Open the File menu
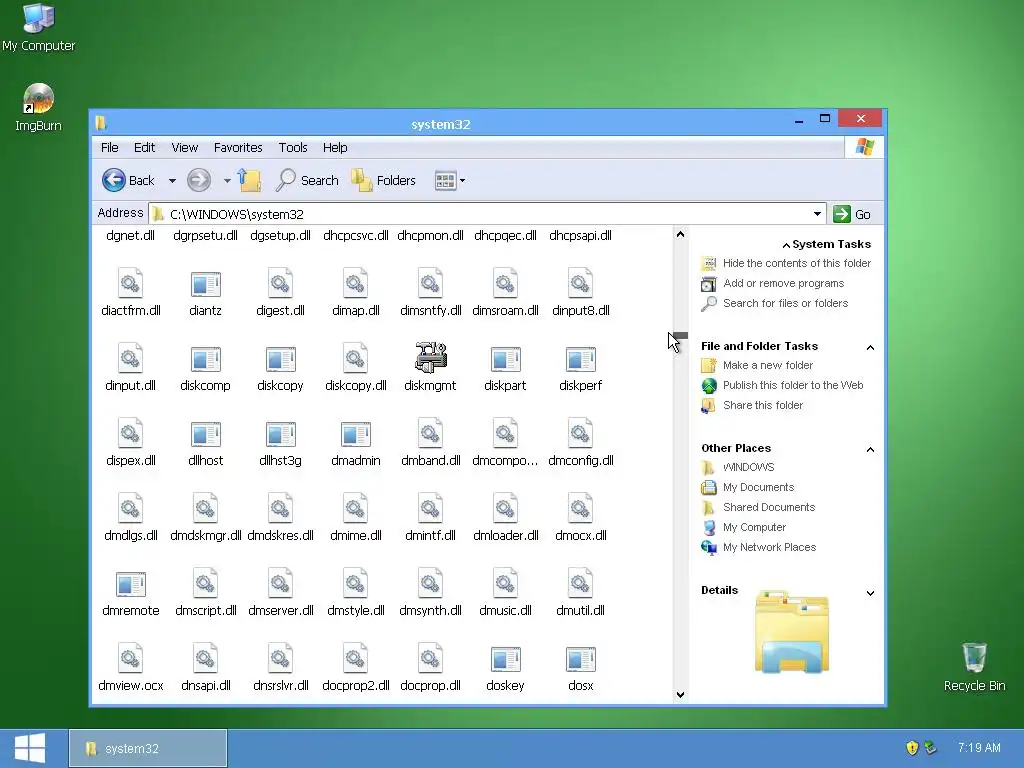This screenshot has height=768, width=1024. pos(109,148)
